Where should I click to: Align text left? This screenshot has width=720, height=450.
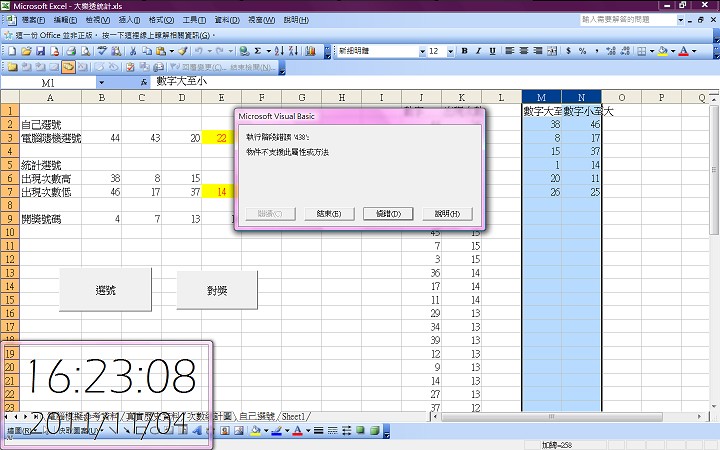(x=510, y=51)
